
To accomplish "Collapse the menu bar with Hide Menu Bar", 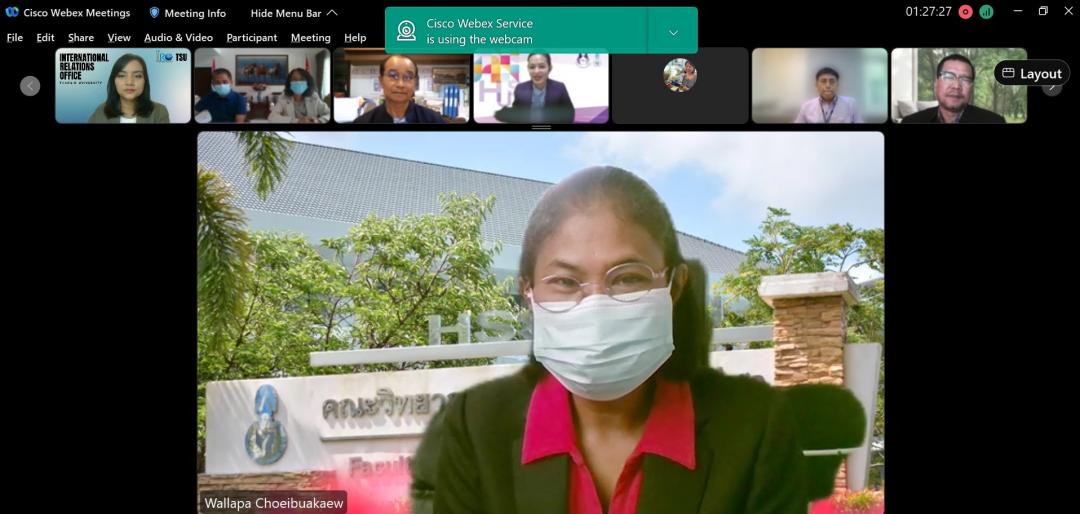I will [293, 13].
